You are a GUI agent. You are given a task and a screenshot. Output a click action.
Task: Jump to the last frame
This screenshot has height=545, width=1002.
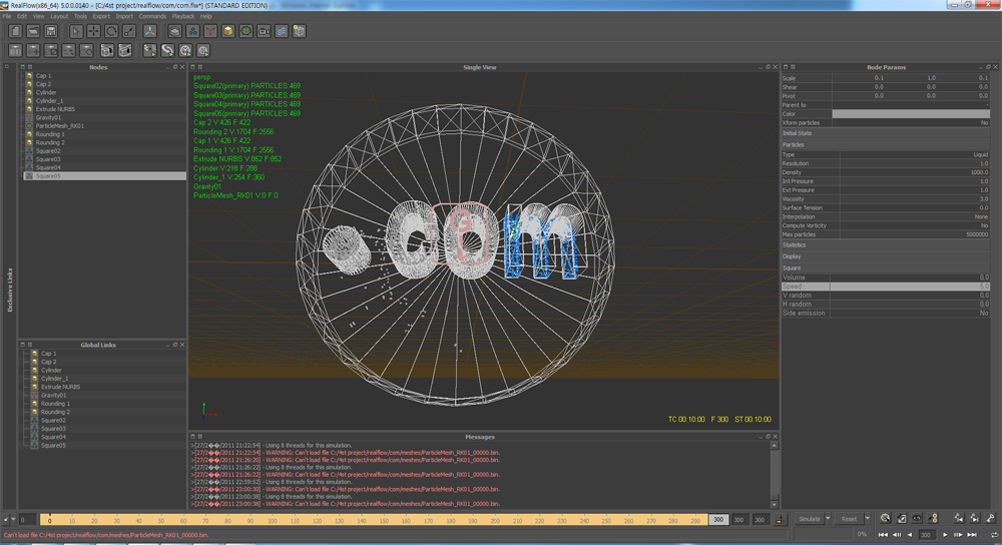(x=972, y=535)
